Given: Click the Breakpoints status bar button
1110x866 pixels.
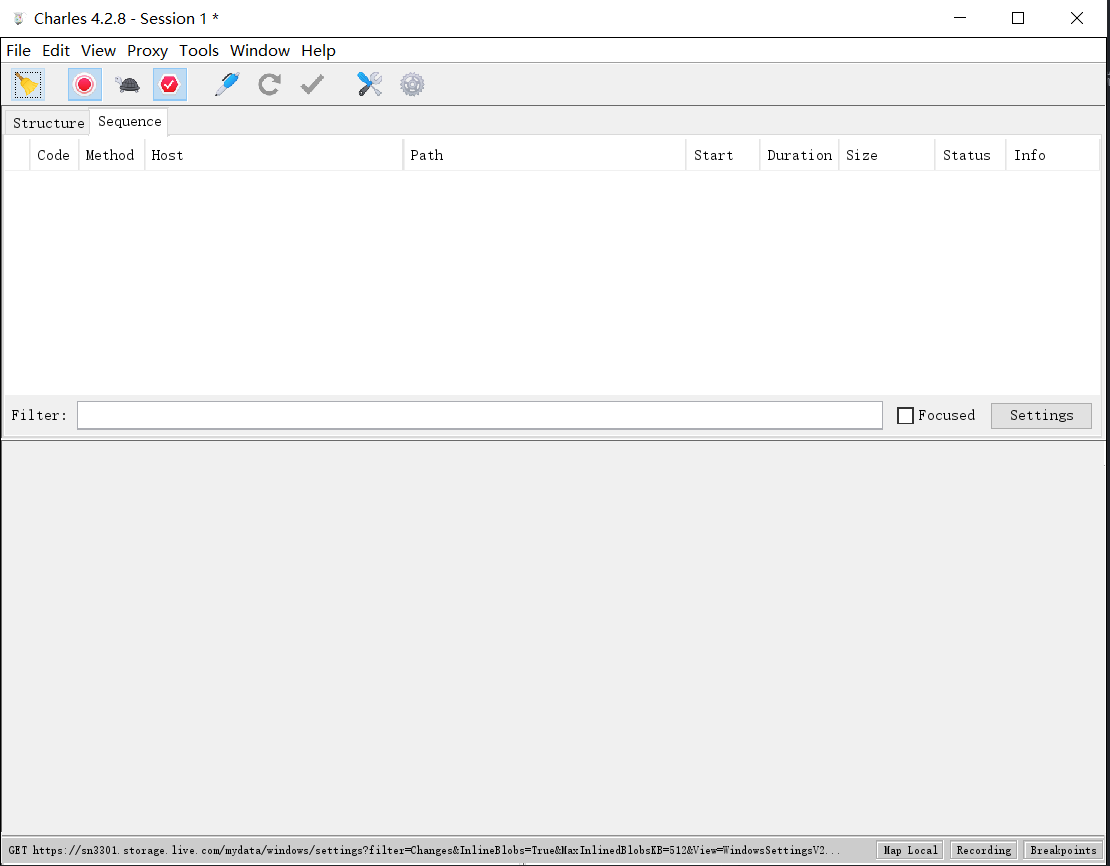Looking at the screenshot, I should [1063, 850].
